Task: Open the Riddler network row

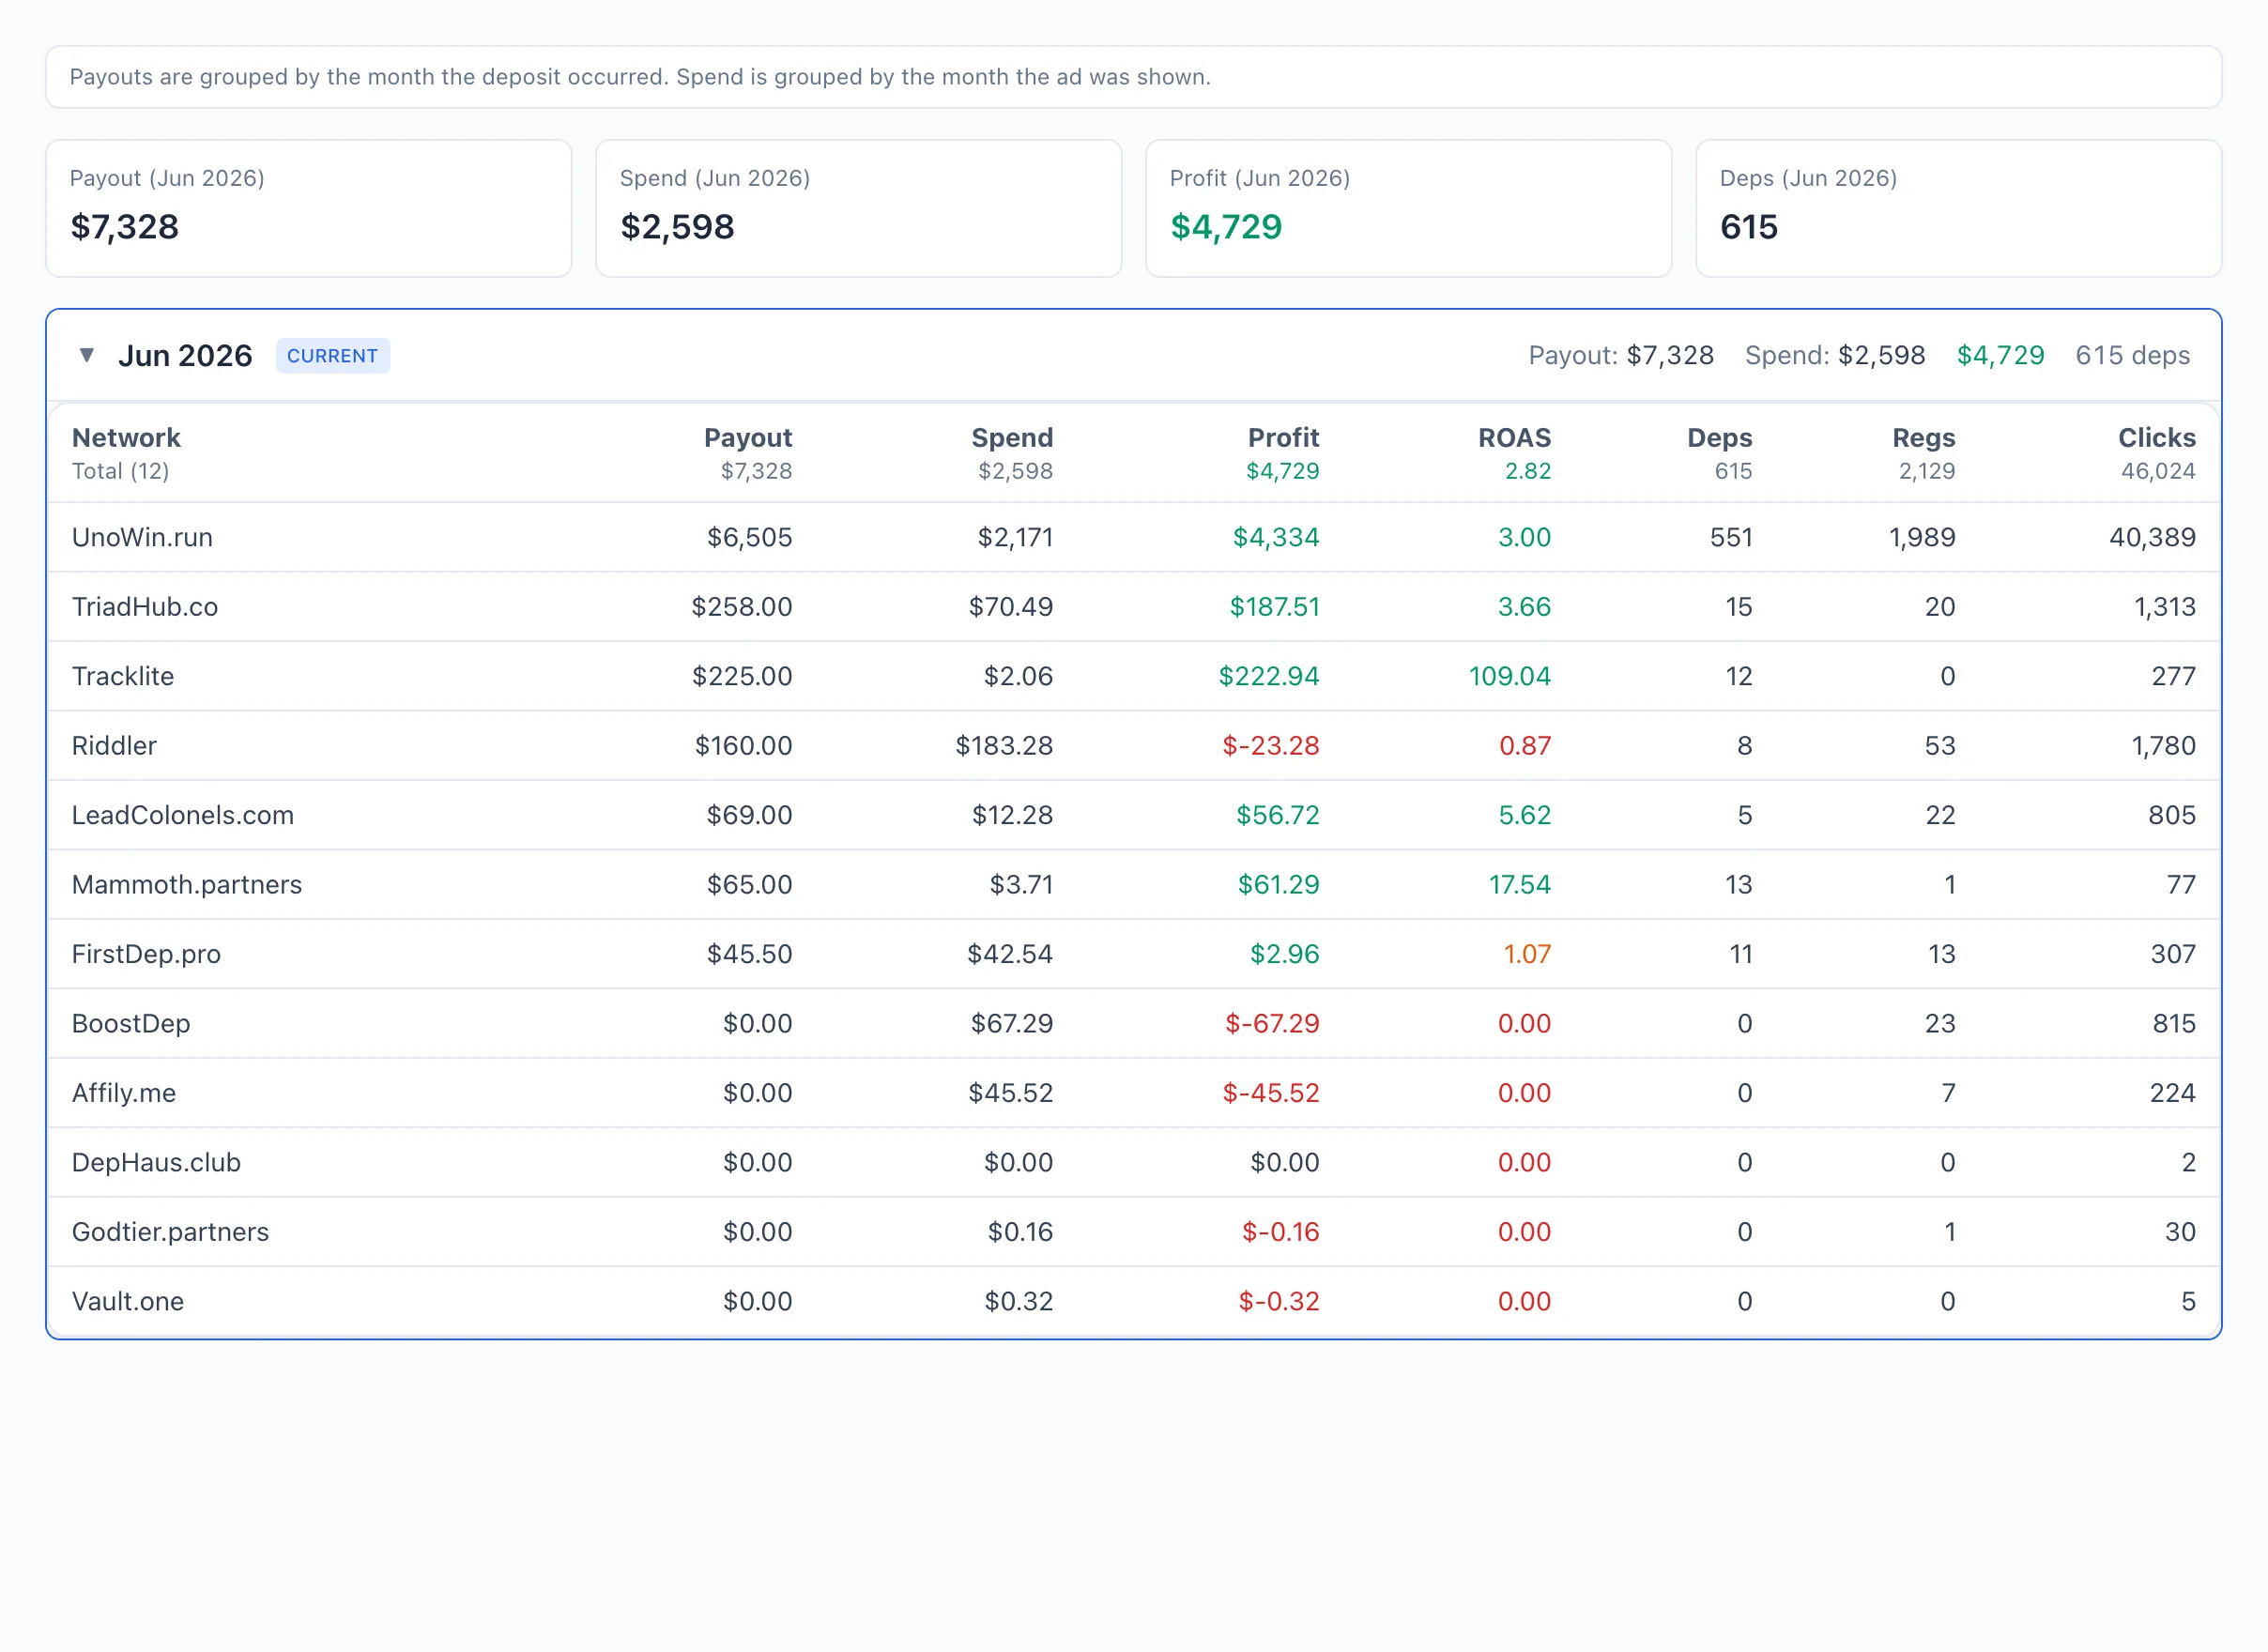Action: (x=1134, y=746)
